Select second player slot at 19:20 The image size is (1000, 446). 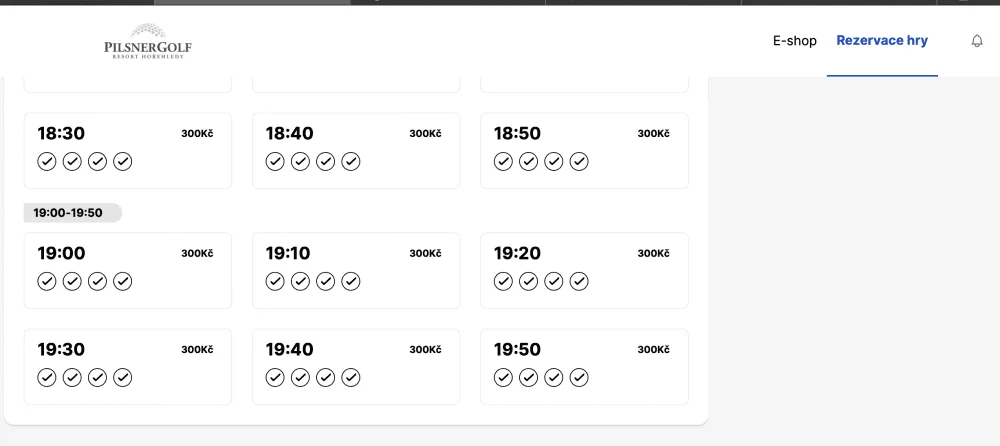(x=528, y=281)
